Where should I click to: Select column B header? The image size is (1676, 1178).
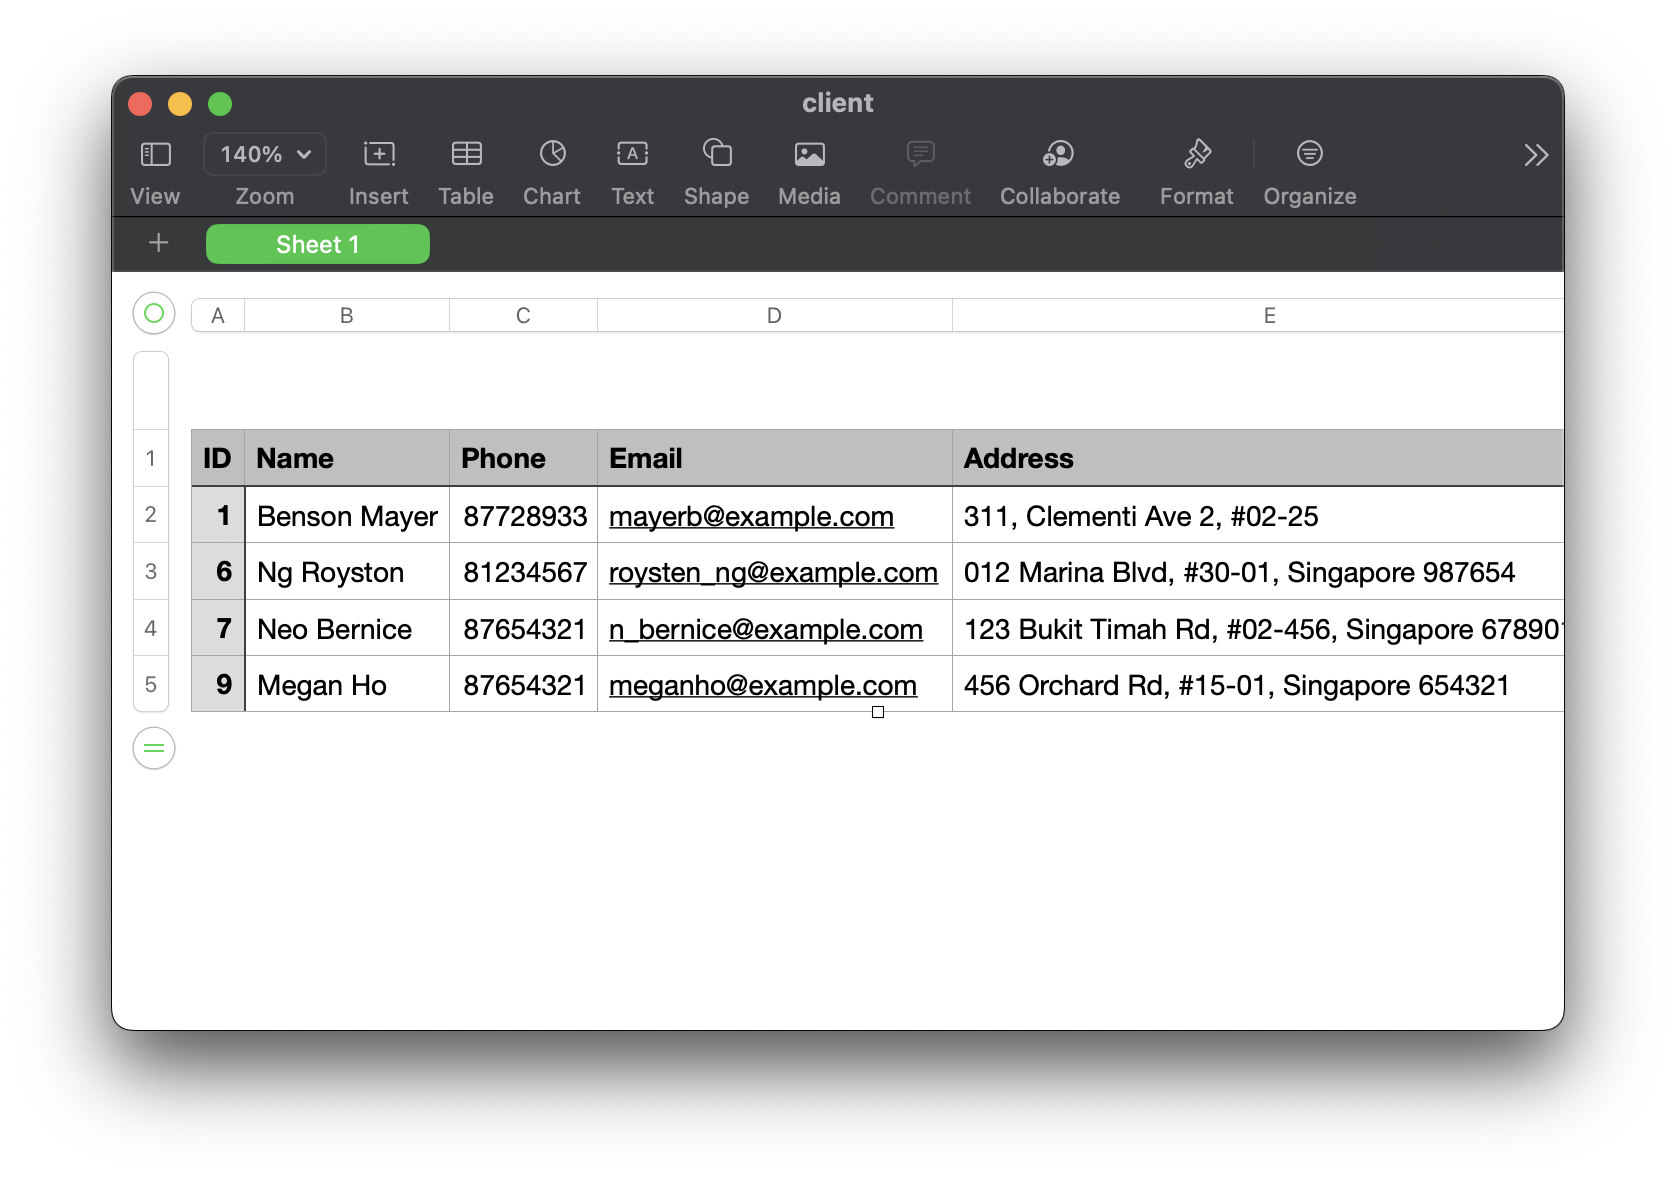tap(347, 315)
